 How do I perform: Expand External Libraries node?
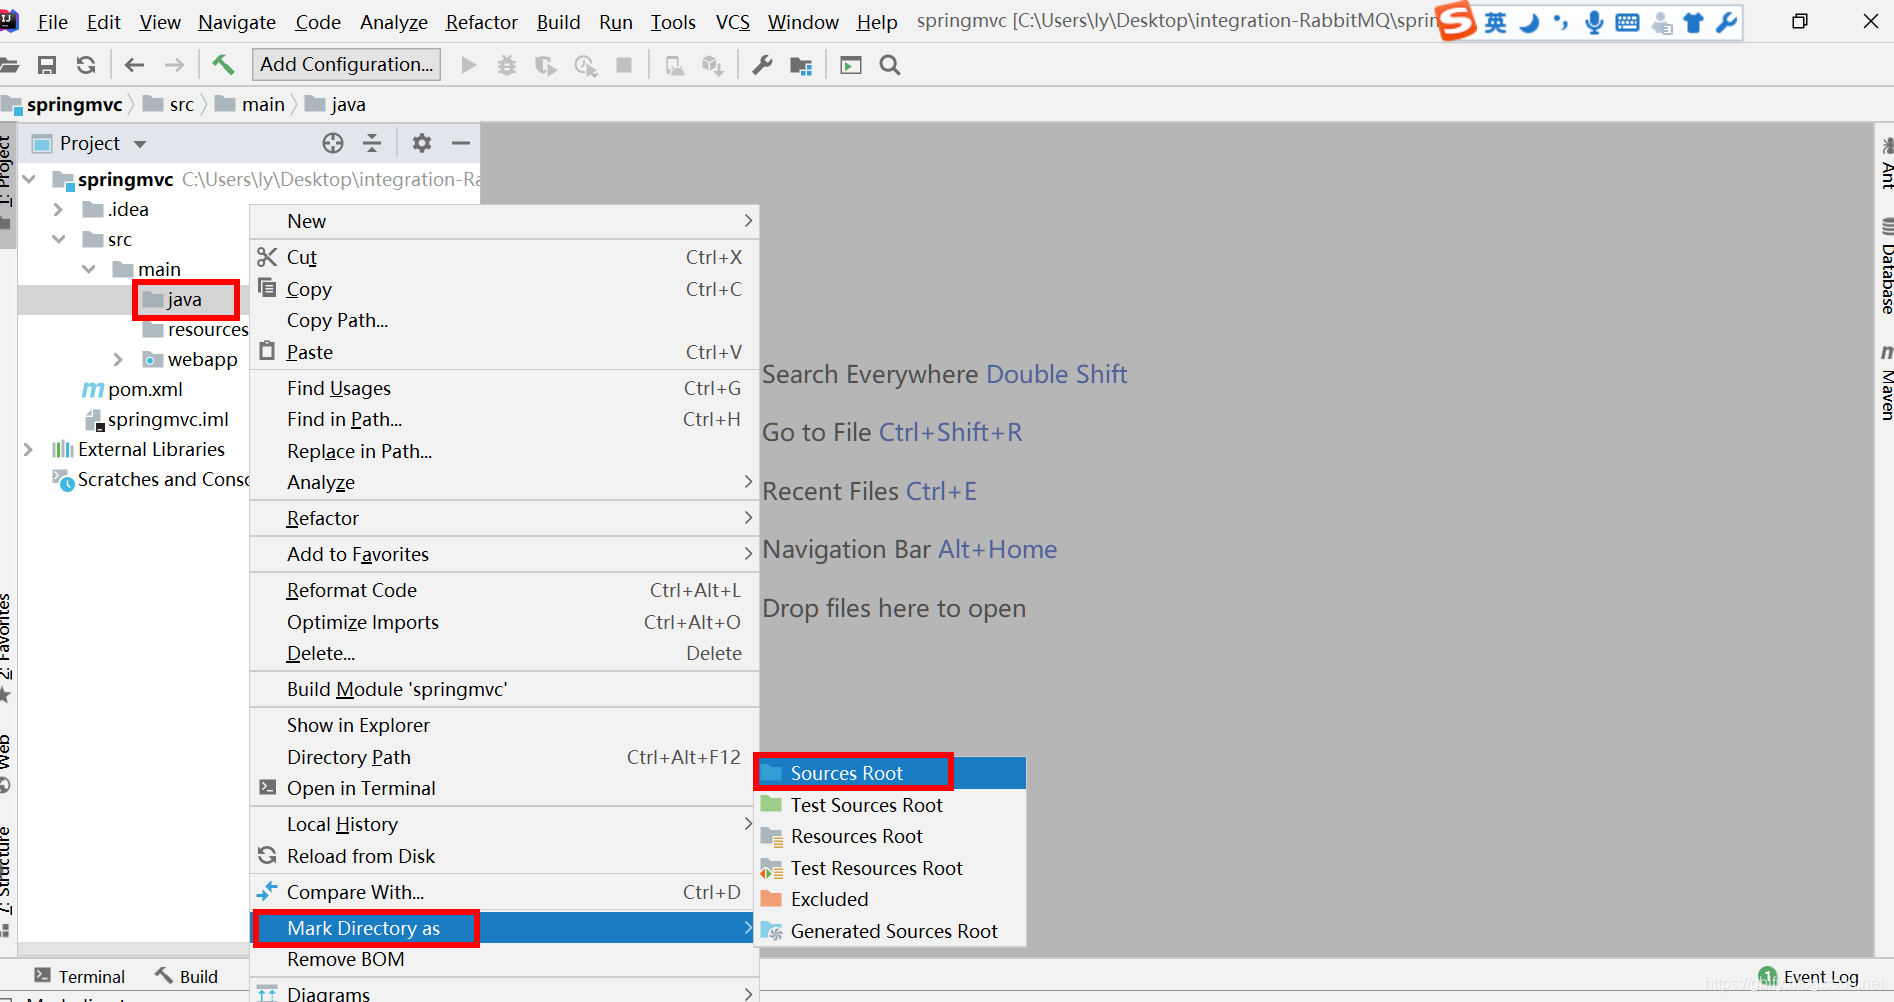pyautogui.click(x=28, y=449)
